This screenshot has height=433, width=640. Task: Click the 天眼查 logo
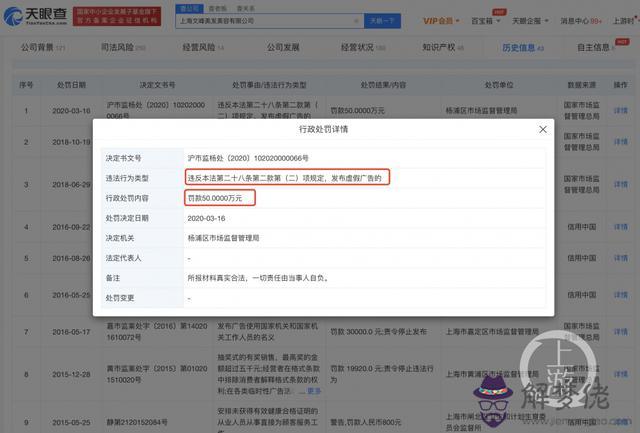[x=35, y=16]
